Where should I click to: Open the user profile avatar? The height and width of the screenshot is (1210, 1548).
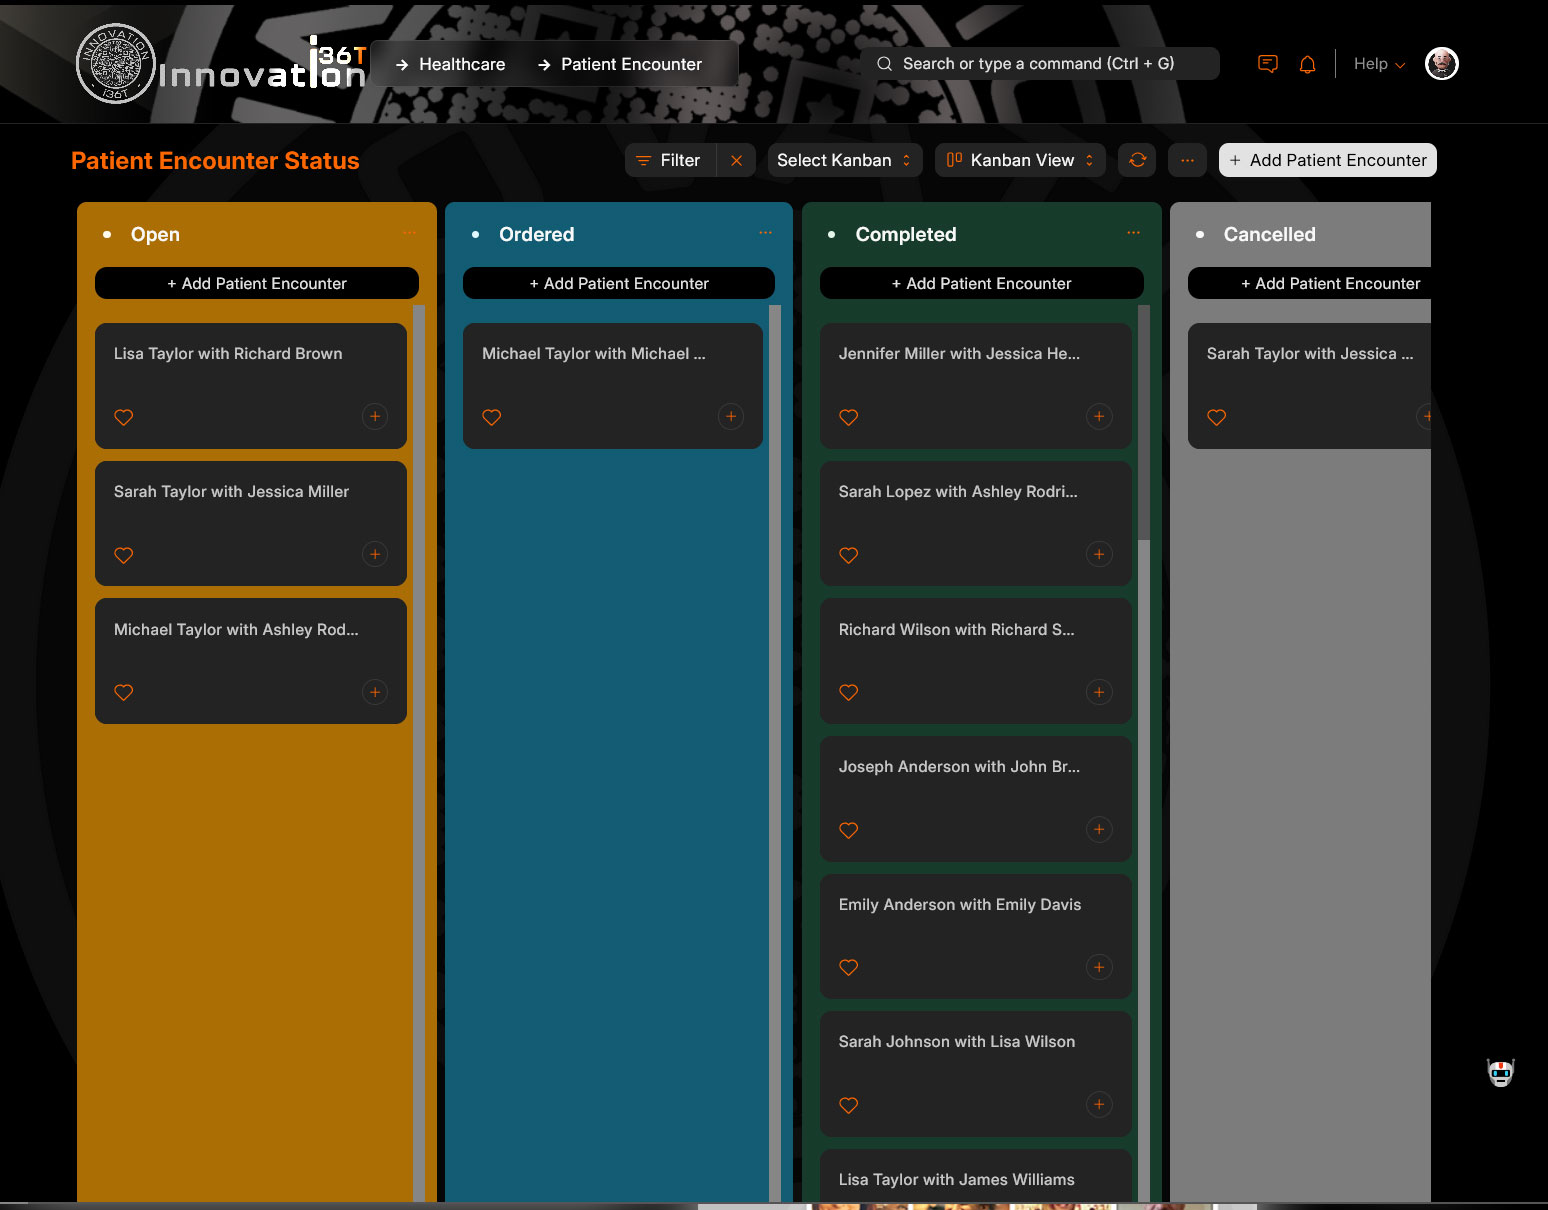(x=1441, y=64)
